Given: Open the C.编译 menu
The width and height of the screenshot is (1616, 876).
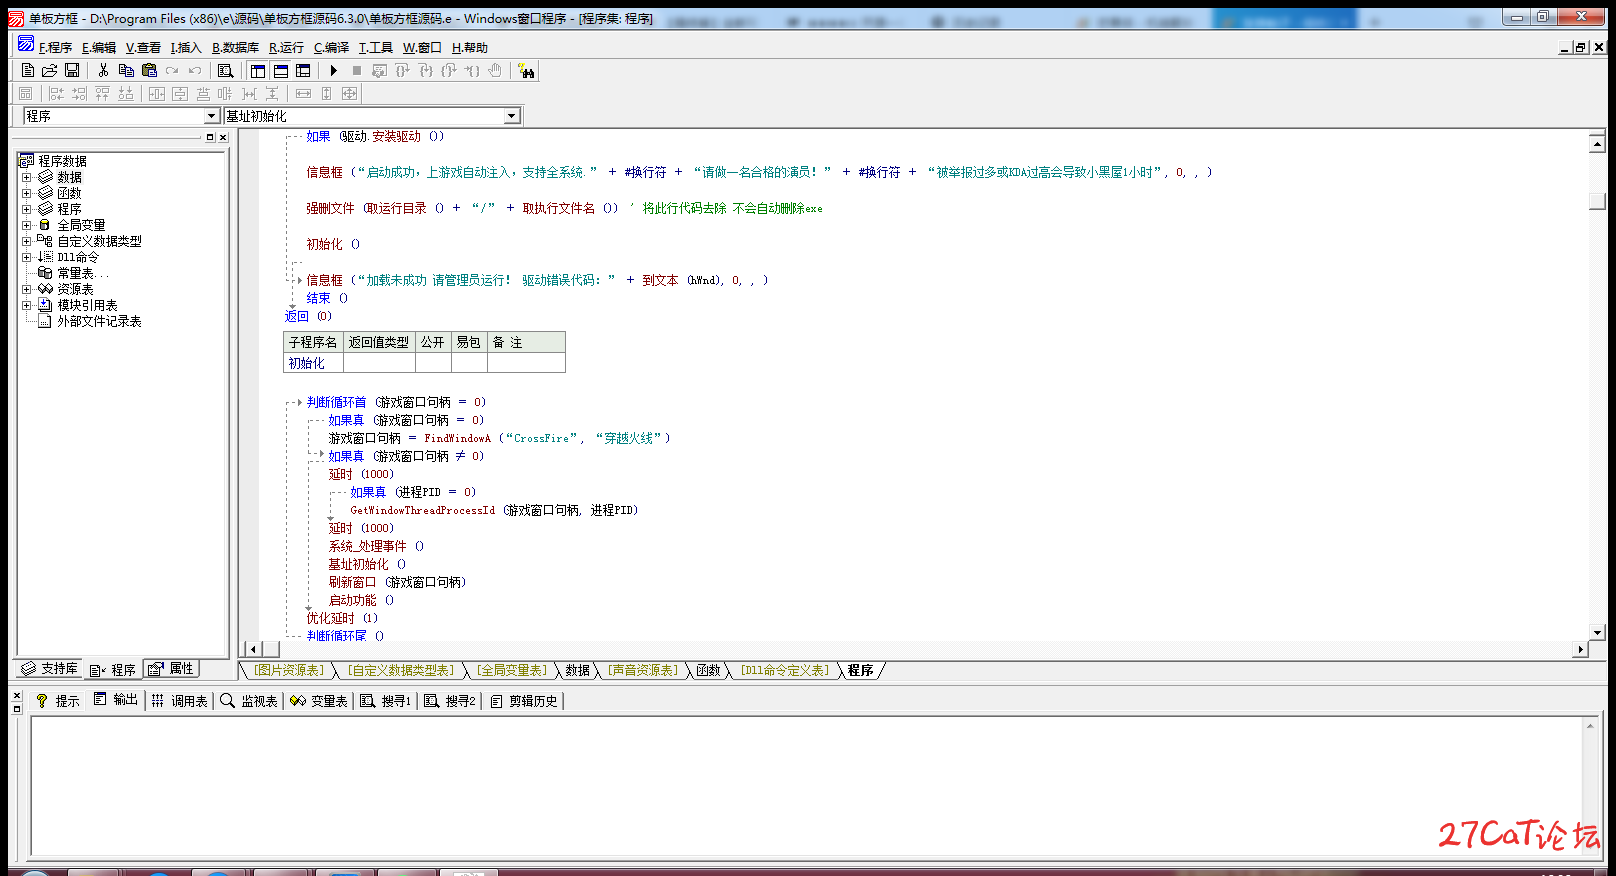Looking at the screenshot, I should pyautogui.click(x=331, y=47).
